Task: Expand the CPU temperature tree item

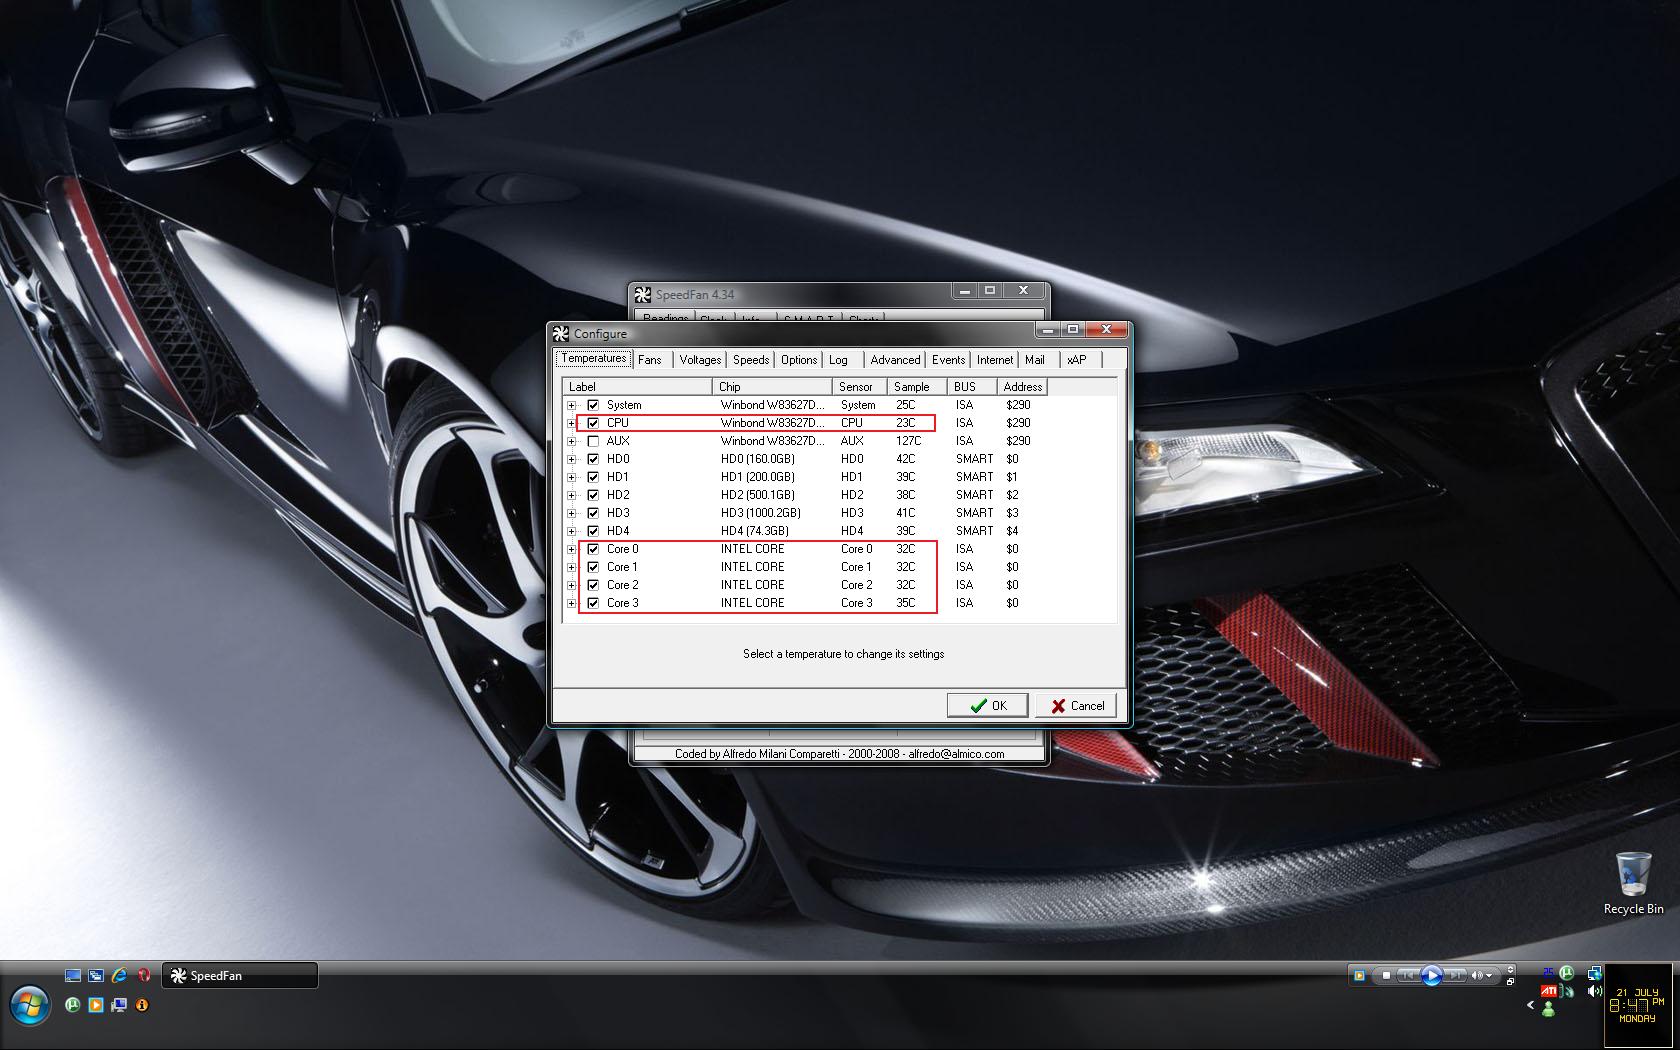Action: coord(570,423)
